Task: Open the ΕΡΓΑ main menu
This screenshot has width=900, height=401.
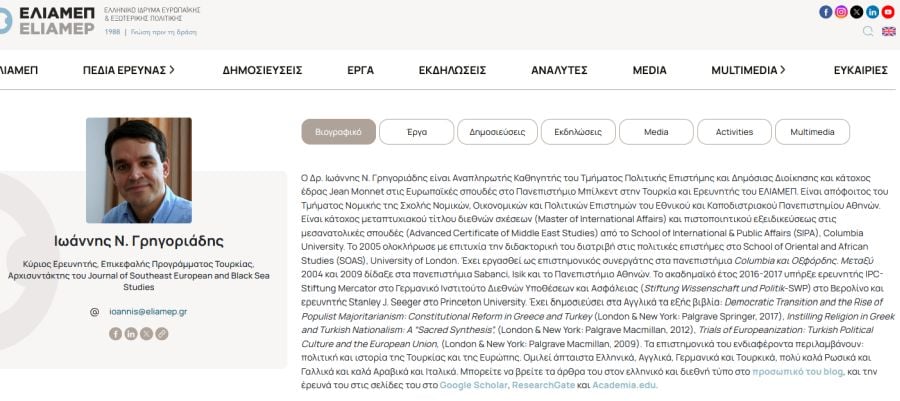Action: [x=360, y=71]
